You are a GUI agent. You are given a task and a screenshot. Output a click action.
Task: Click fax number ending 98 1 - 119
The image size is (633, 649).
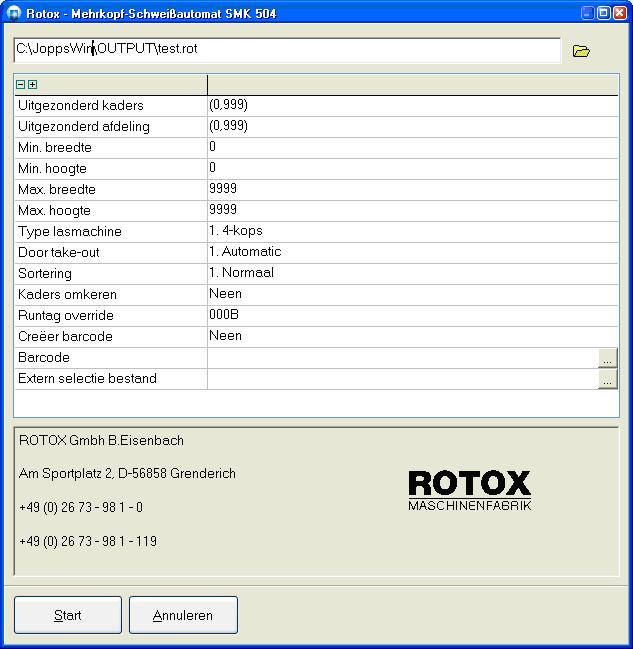(88, 541)
